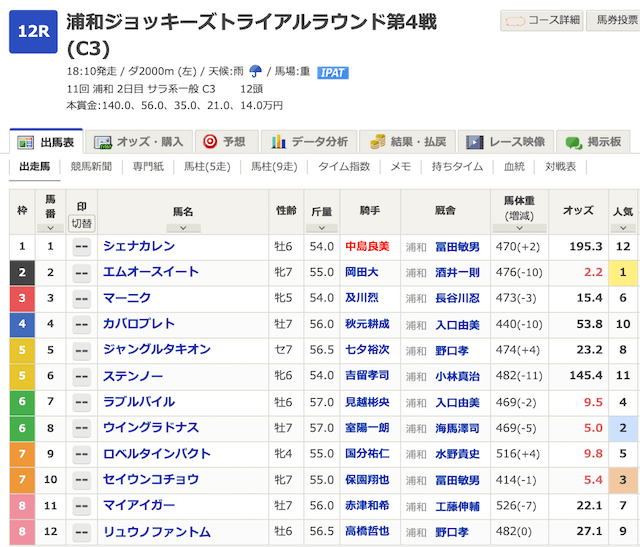Open the データ分析 tab
The height and width of the screenshot is (547, 640).
(x=309, y=142)
